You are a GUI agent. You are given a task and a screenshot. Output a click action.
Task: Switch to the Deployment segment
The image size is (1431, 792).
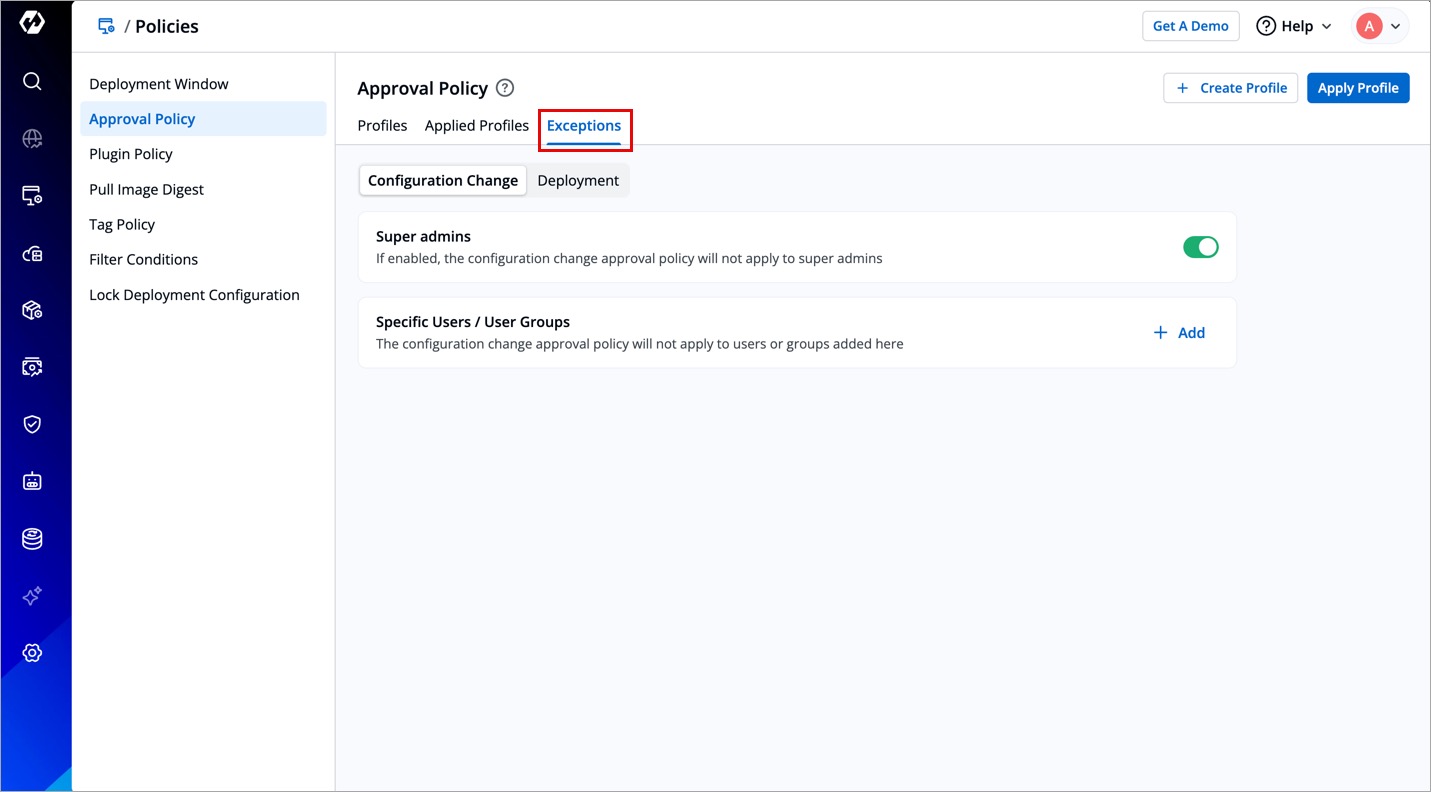(x=578, y=180)
